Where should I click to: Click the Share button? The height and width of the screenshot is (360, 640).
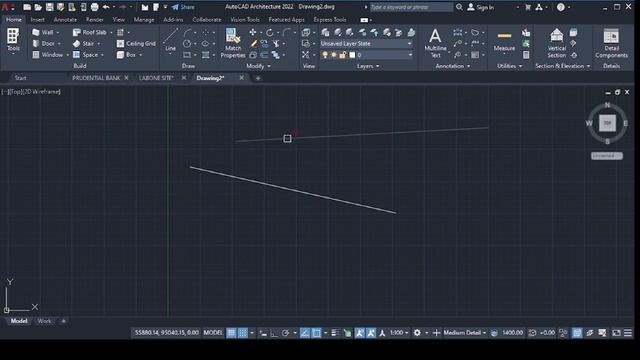183,7
